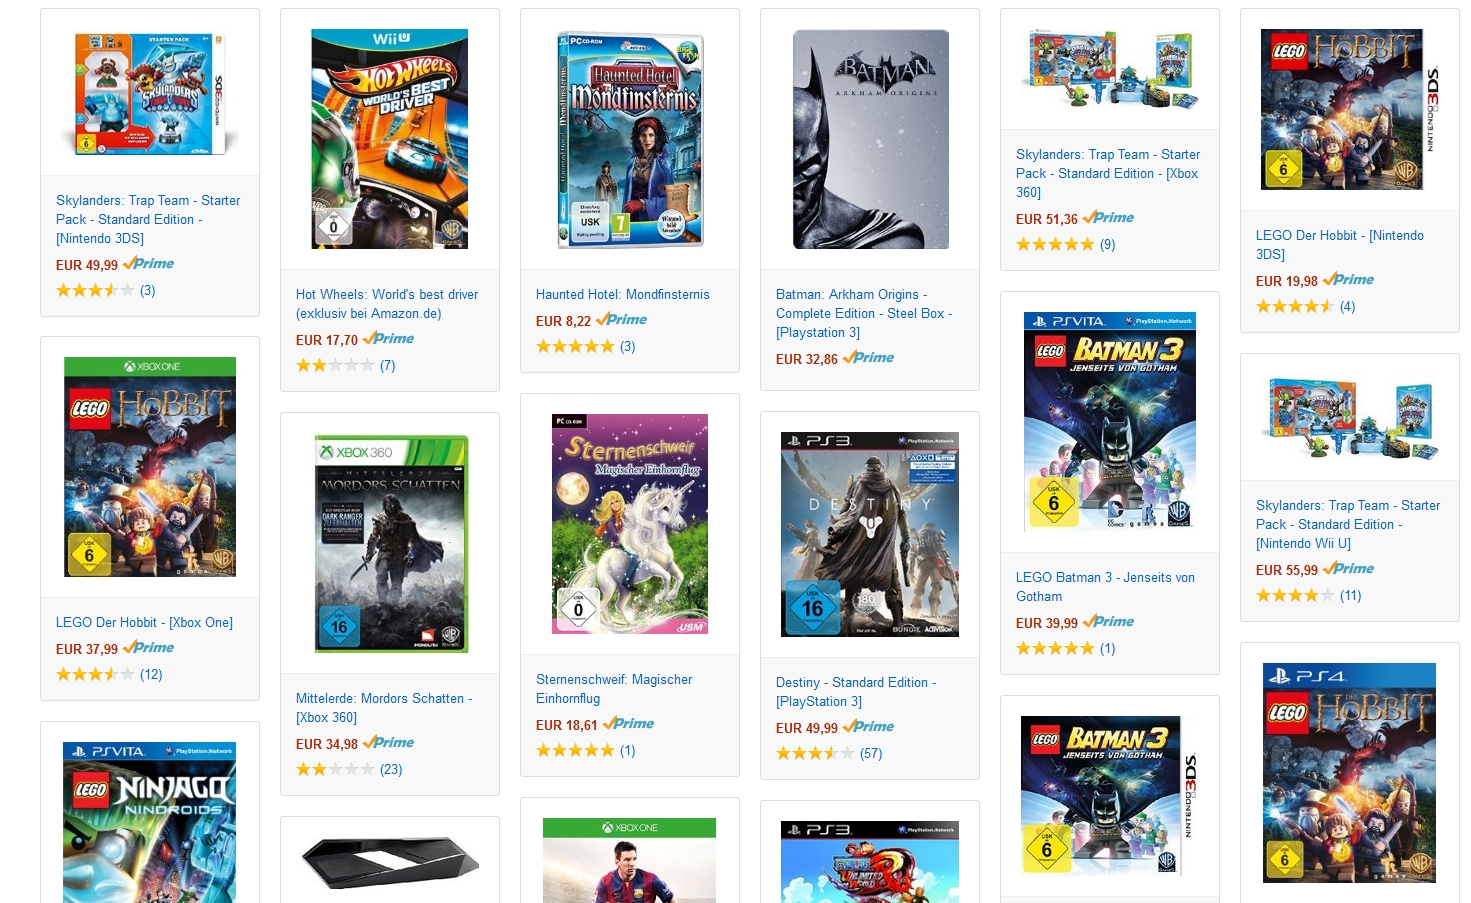This screenshot has height=903, width=1471.
Task: Select LEGO Hobbit Xbox One cover image
Action: (150, 467)
